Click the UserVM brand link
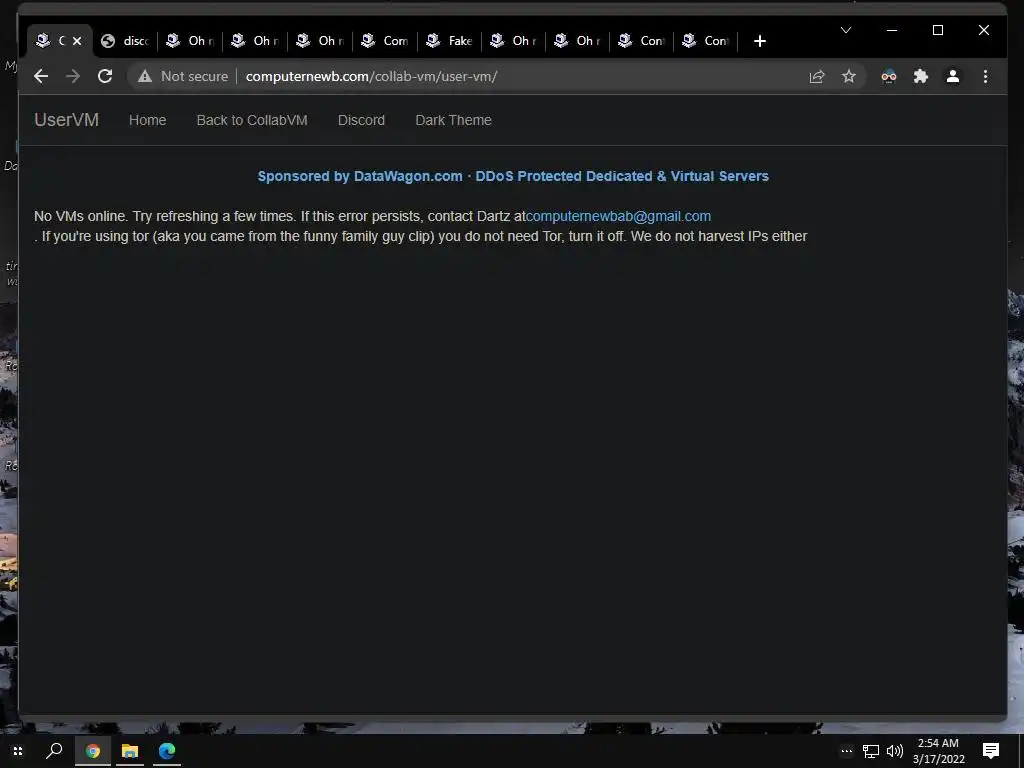This screenshot has width=1024, height=768. pyautogui.click(x=67, y=120)
